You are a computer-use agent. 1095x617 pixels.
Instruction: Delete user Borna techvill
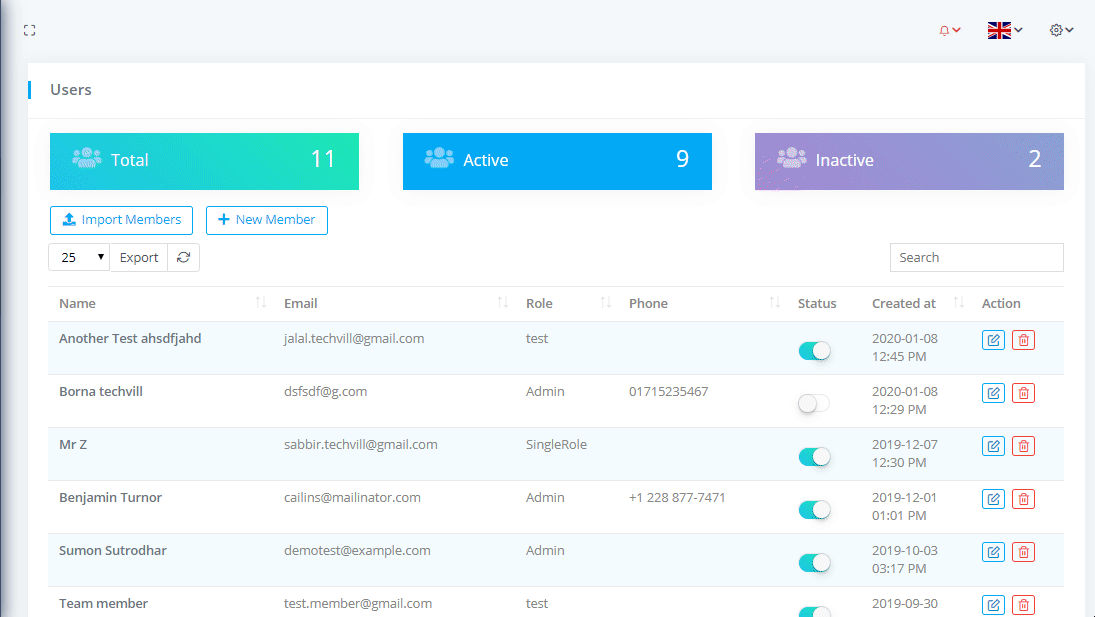[x=1023, y=393]
